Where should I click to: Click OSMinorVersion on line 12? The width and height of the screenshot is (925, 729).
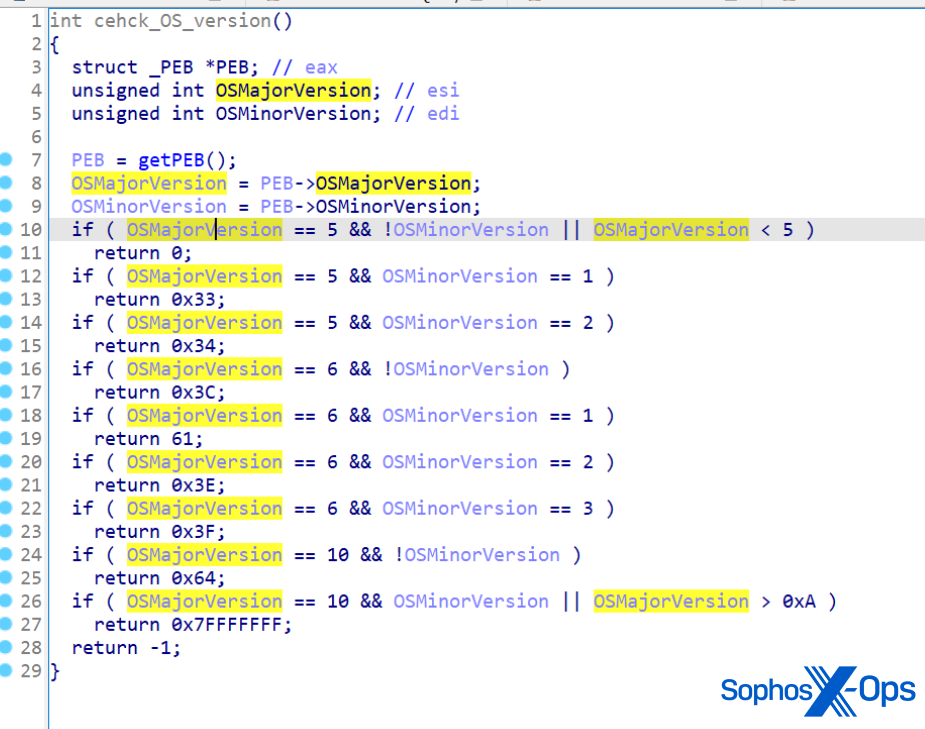[460, 276]
